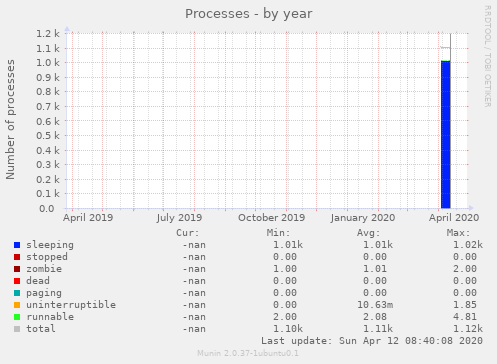Click the 'April 2020' x-axis label

454,218
